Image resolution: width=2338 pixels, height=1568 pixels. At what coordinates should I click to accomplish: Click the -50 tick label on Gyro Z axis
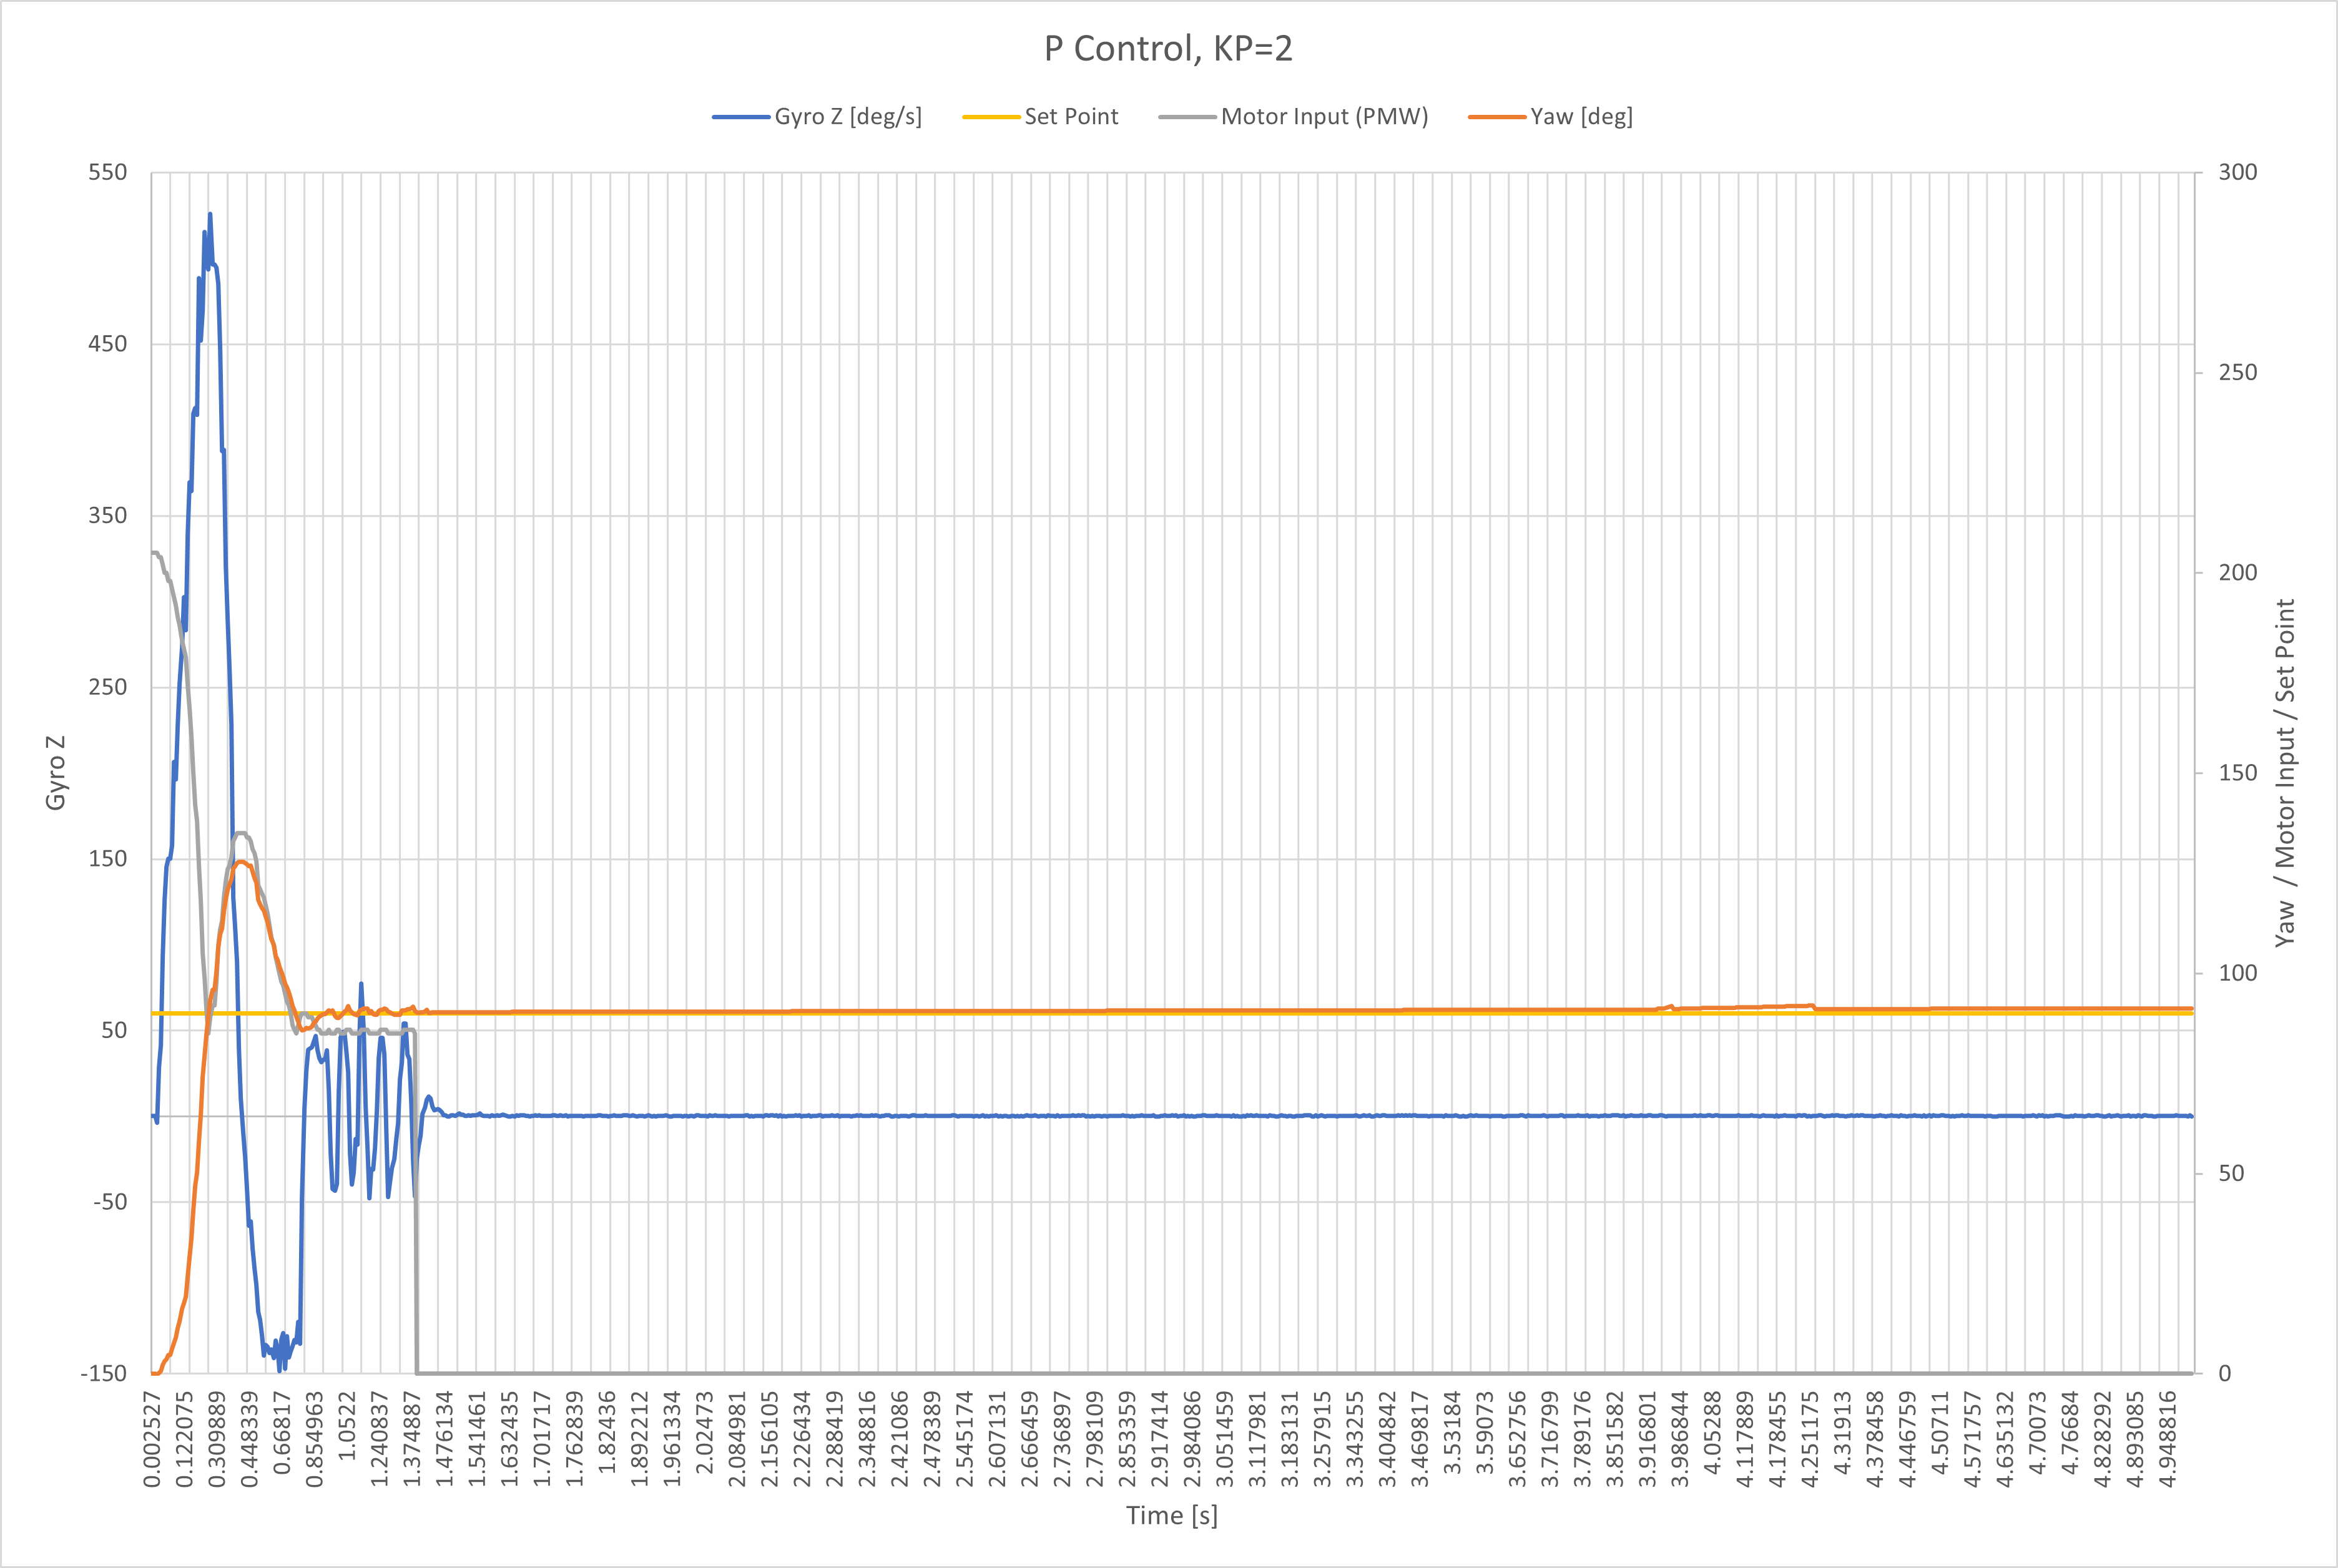coord(110,1201)
